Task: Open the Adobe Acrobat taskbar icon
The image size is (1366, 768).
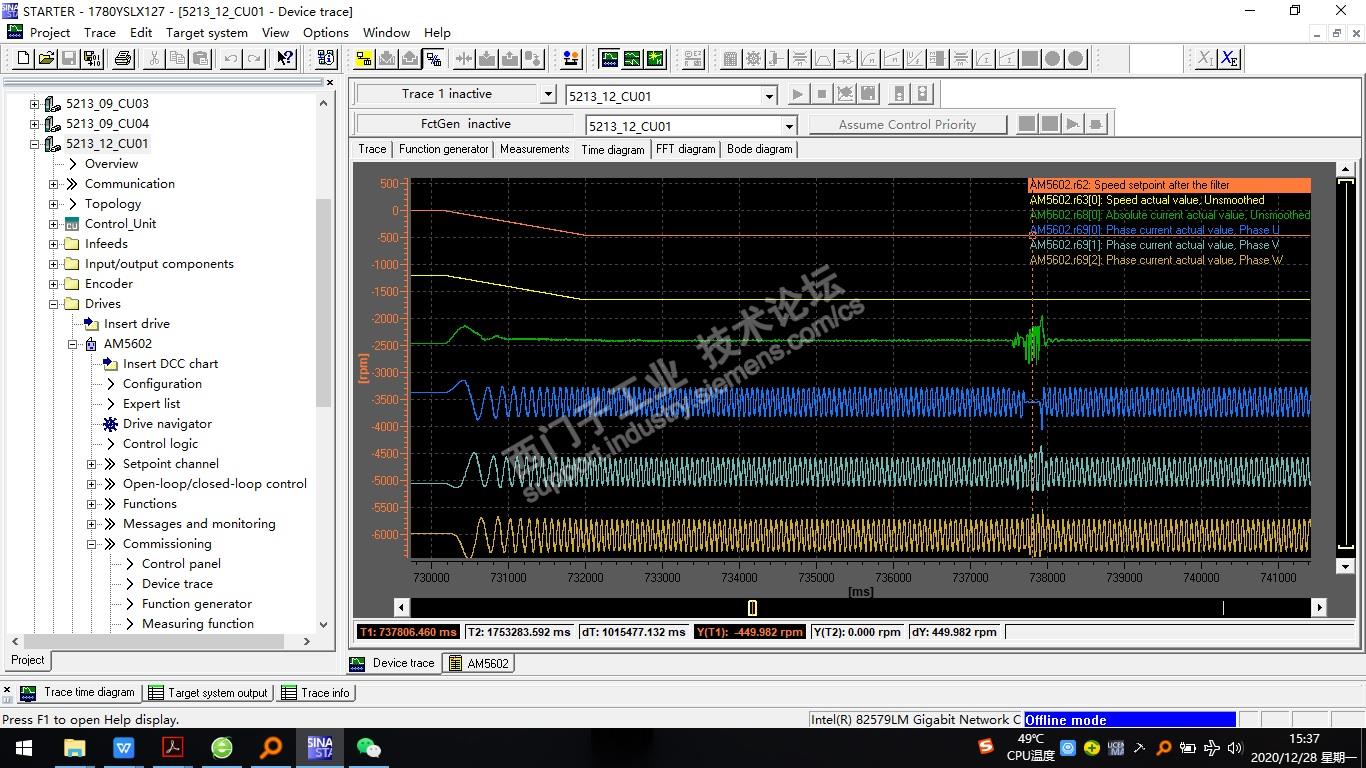Action: [173, 747]
